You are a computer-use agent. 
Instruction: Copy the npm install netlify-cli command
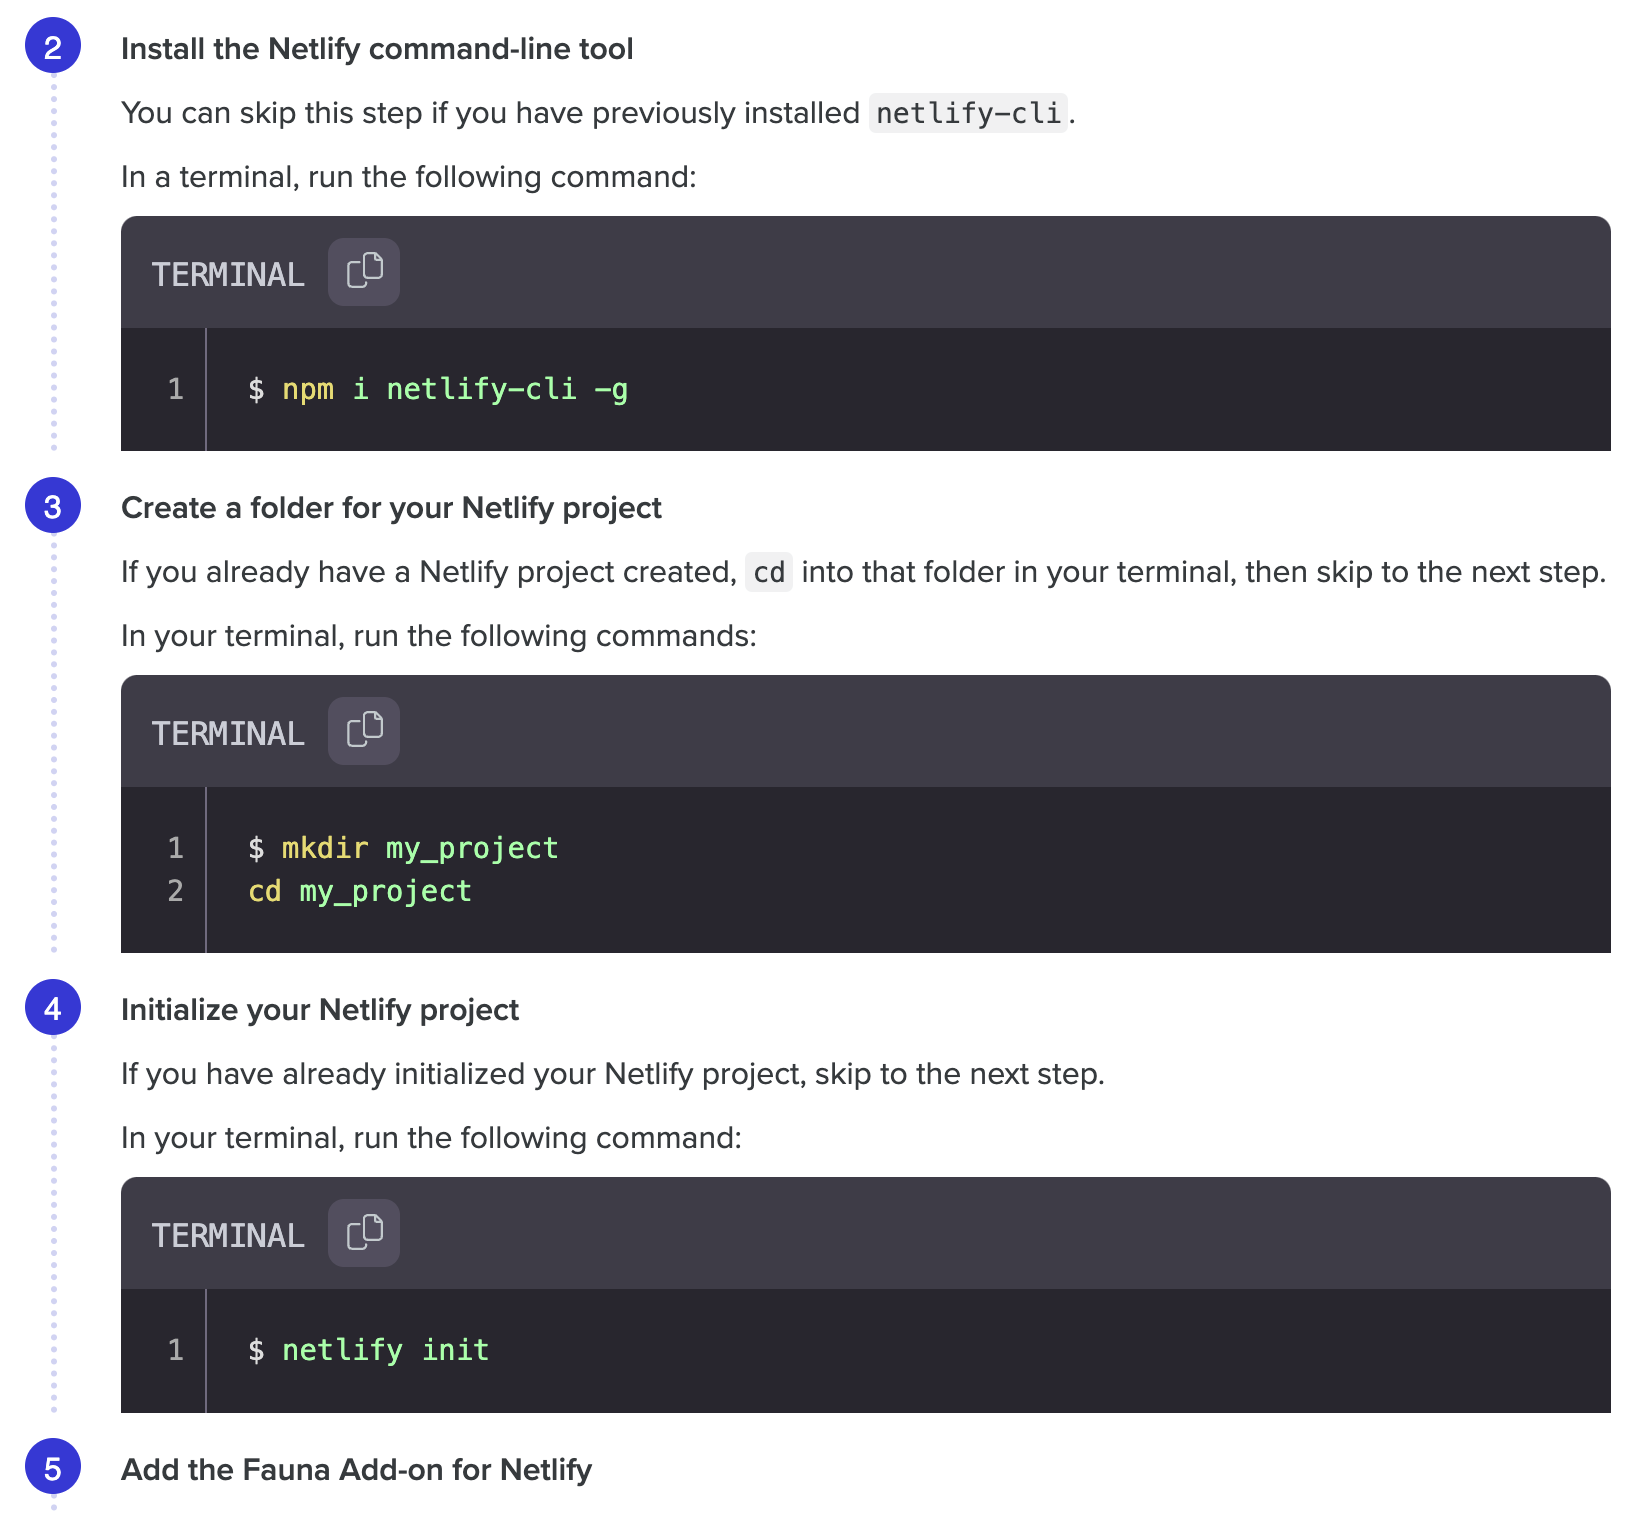click(x=364, y=272)
